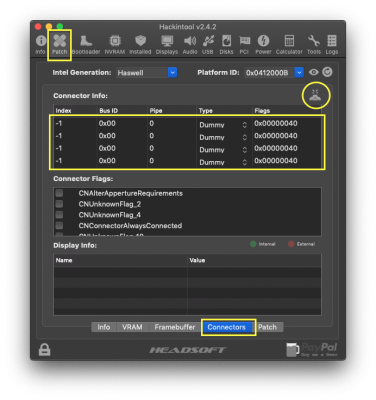Select the fourth row Pipe value 0

pyautogui.click(x=152, y=161)
